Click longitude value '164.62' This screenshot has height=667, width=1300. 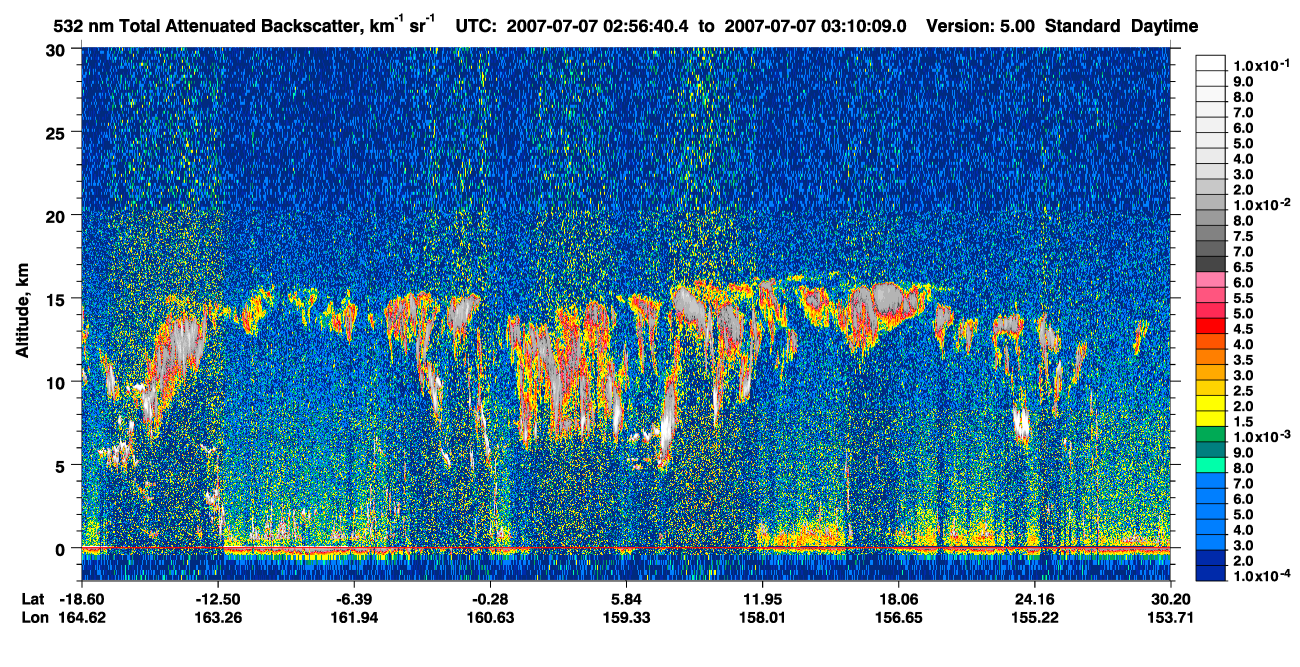pos(83,617)
